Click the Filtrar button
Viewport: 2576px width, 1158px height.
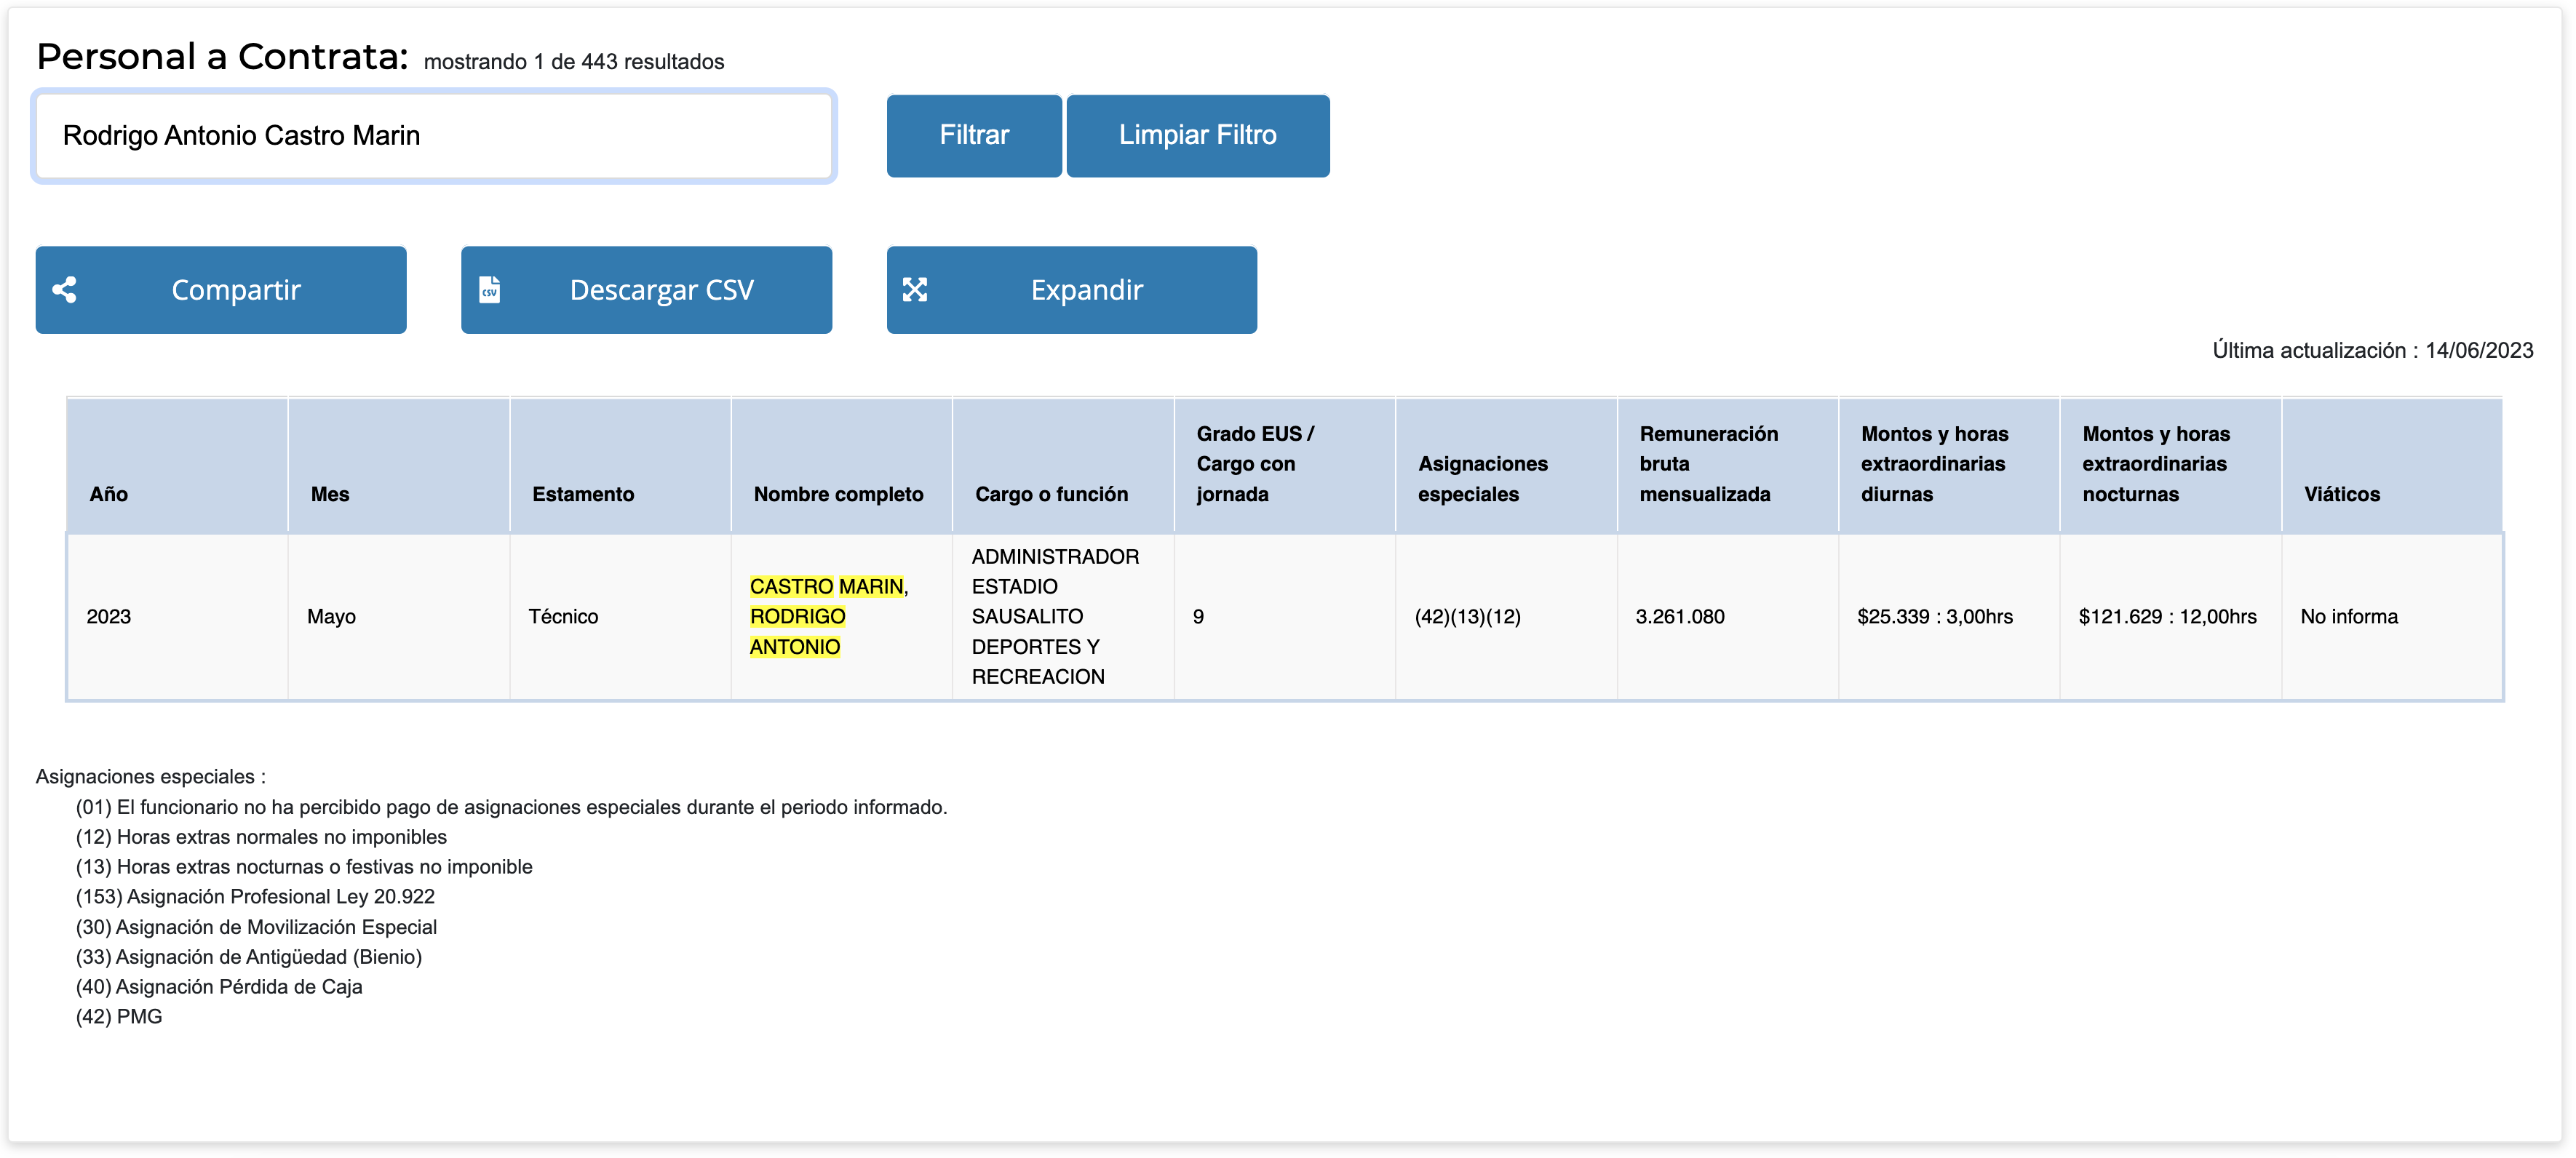pyautogui.click(x=974, y=136)
